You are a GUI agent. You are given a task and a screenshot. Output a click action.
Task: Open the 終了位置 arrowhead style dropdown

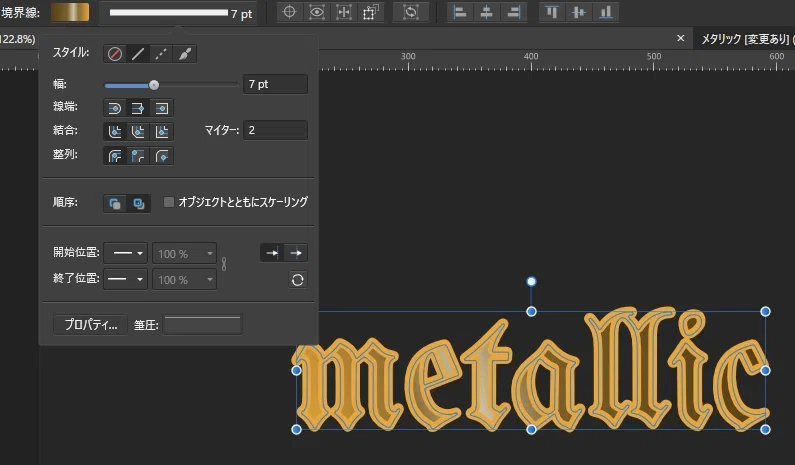126,279
